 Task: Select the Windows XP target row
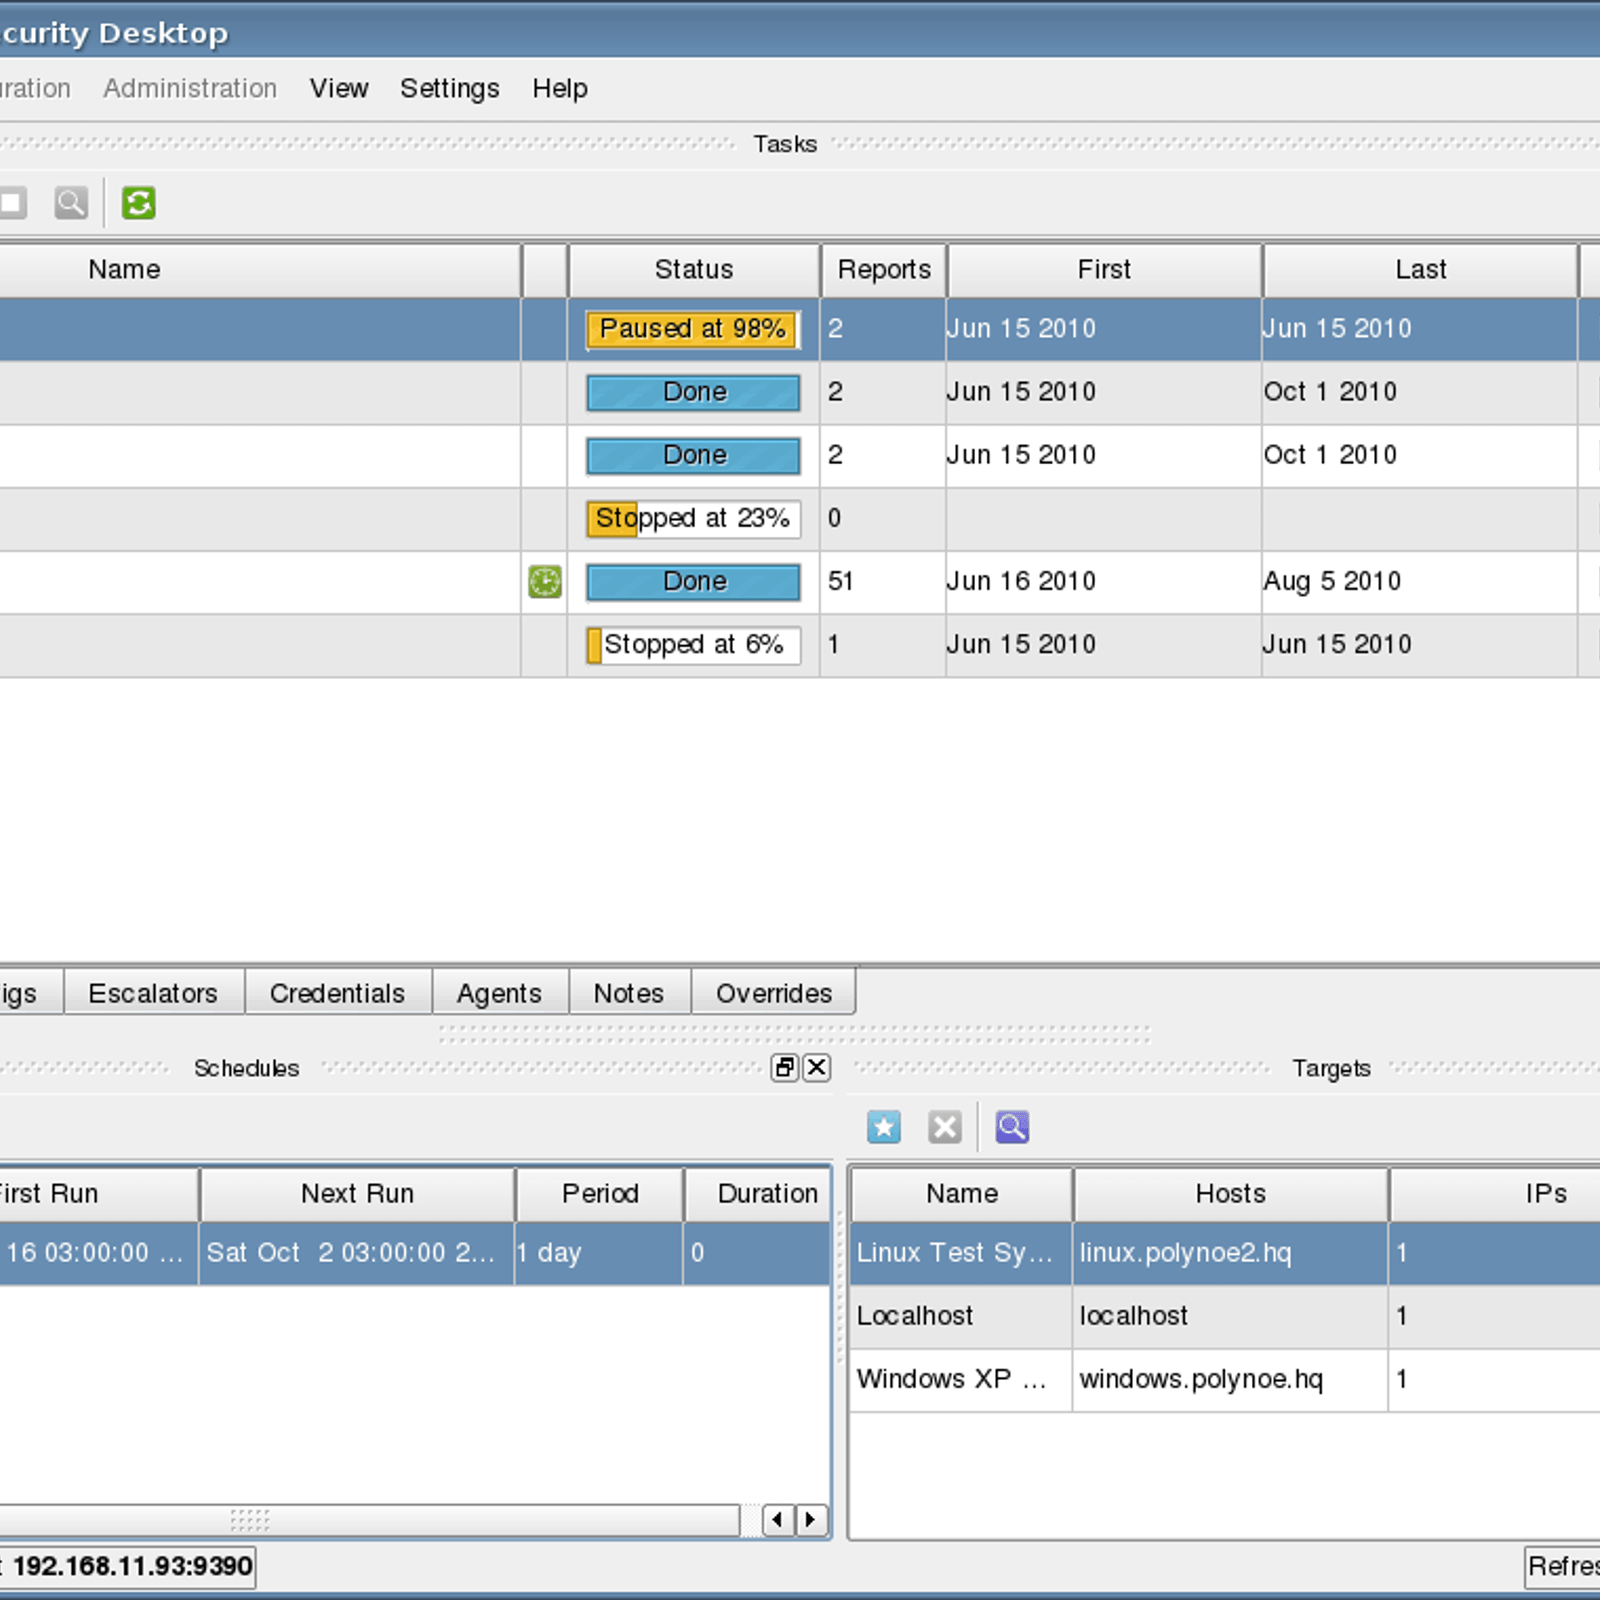(1225, 1380)
